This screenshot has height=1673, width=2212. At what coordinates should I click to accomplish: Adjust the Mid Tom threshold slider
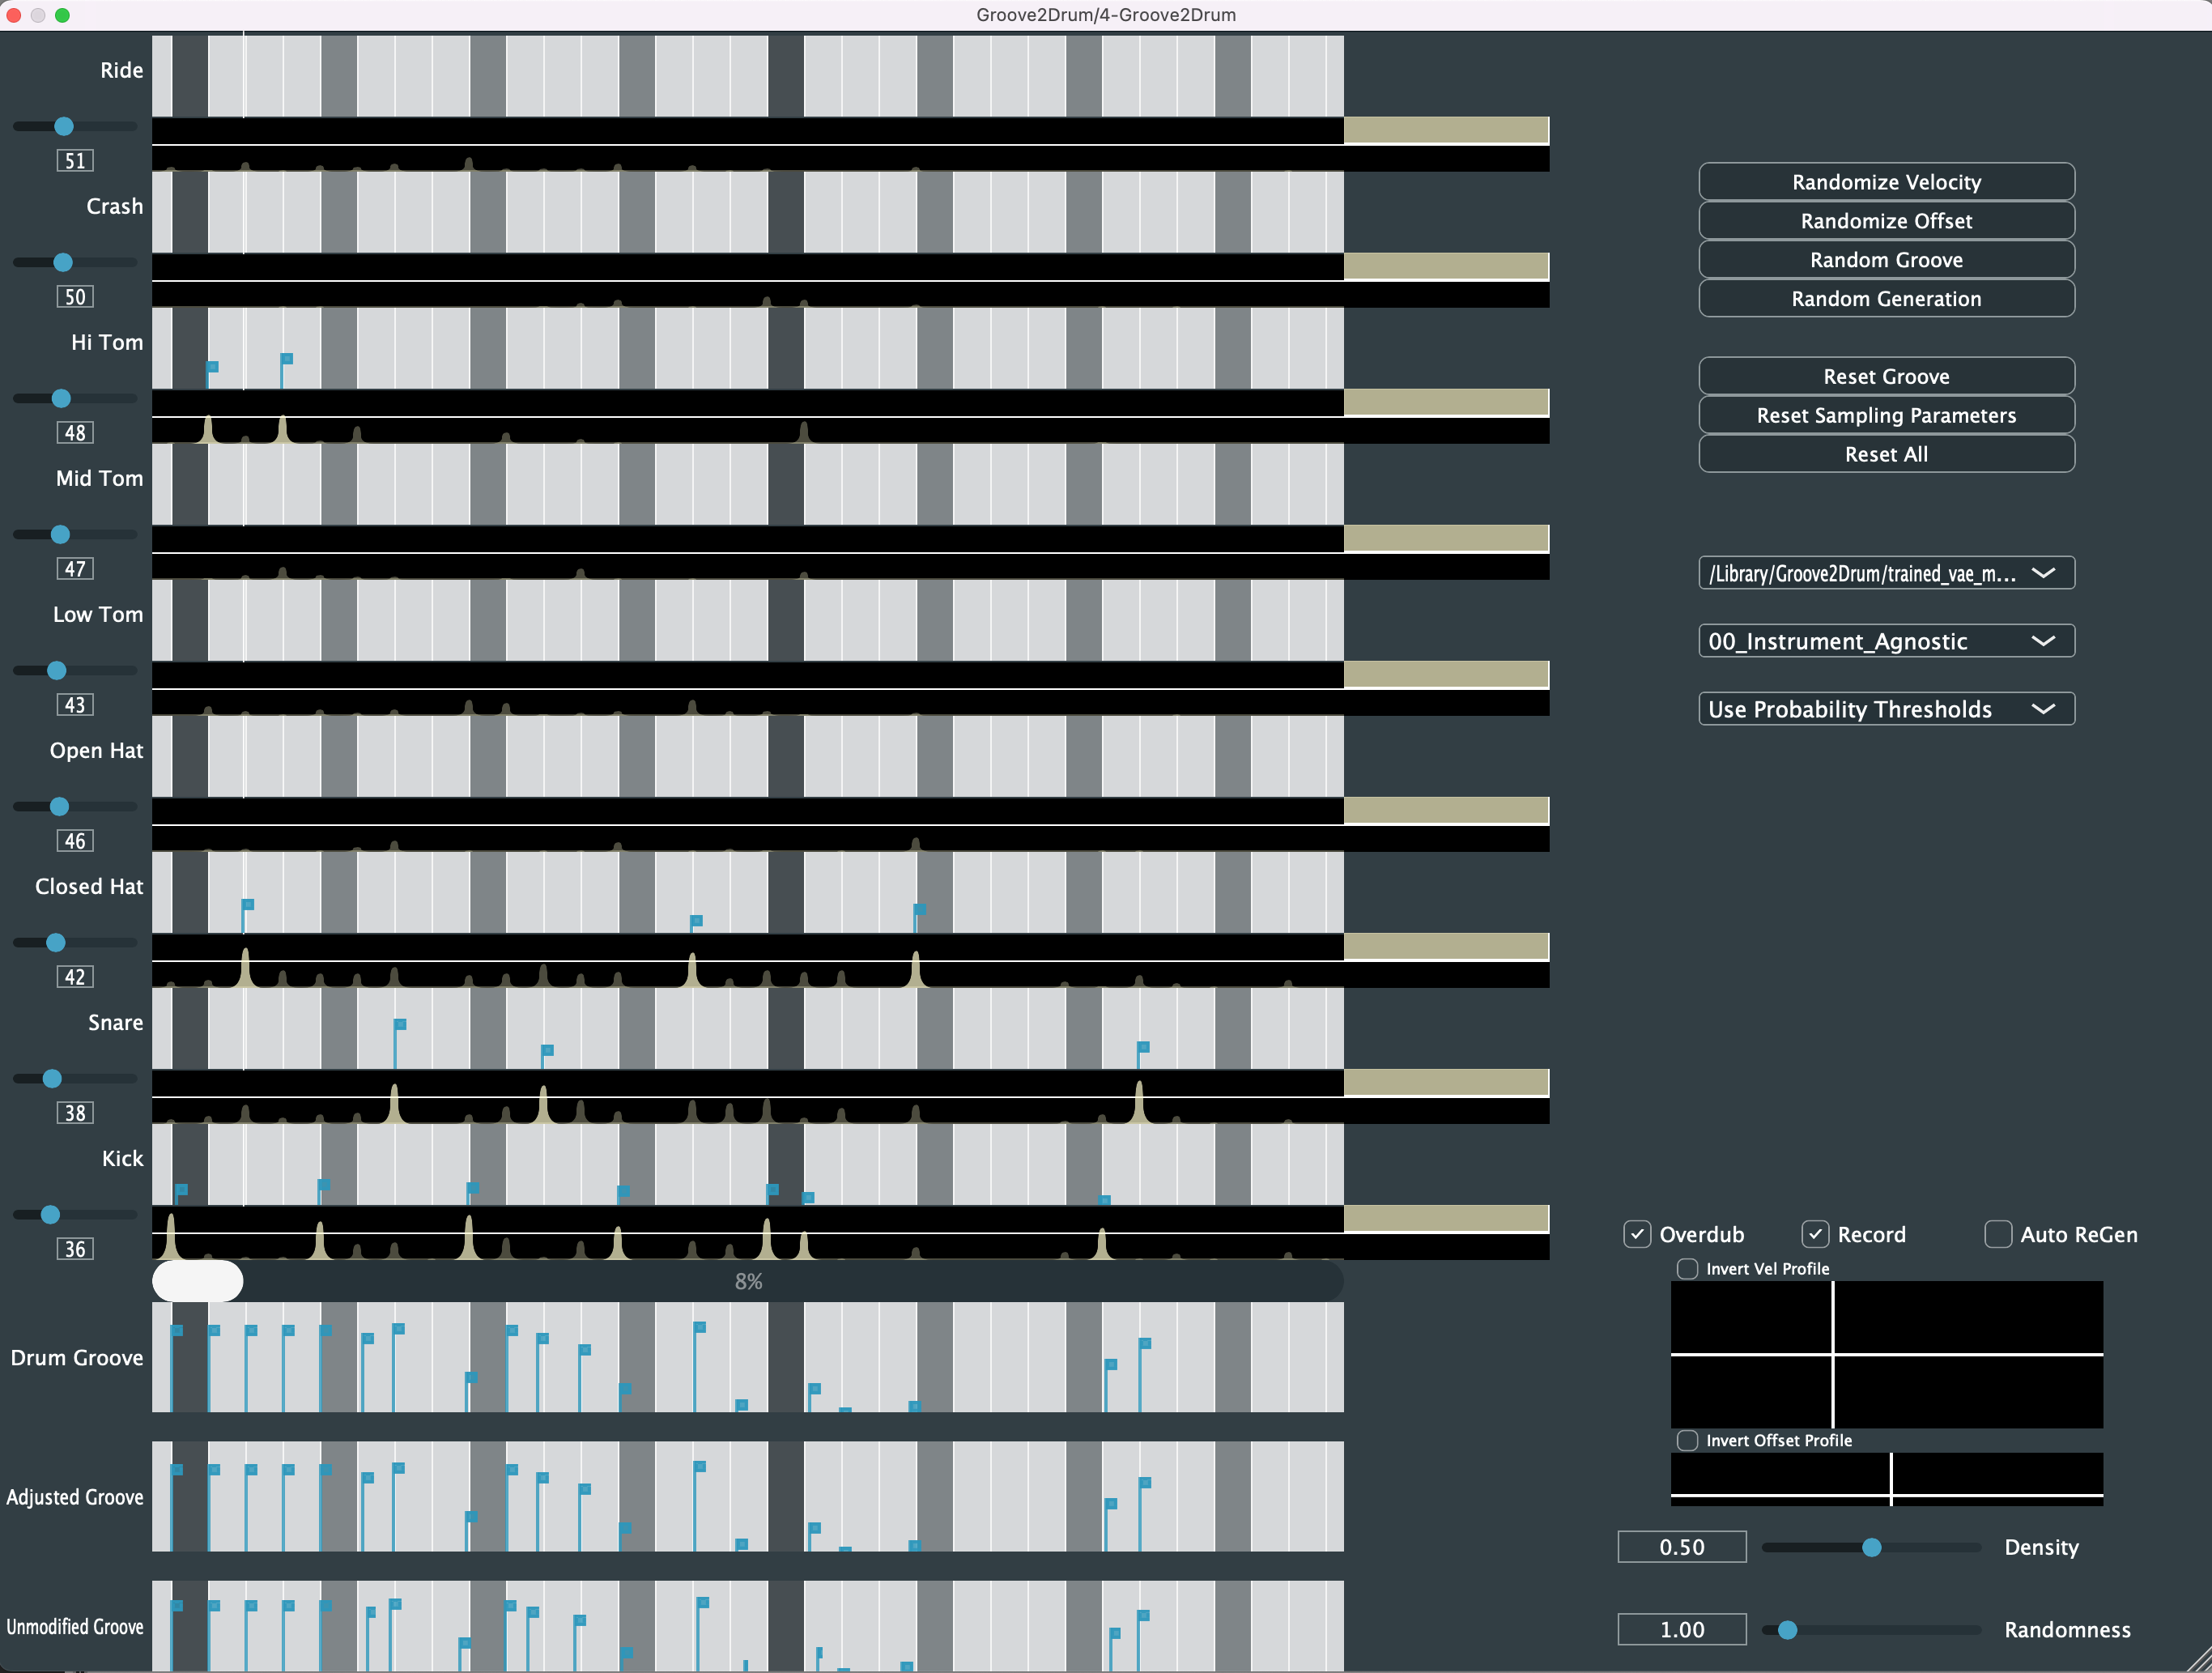click(x=60, y=534)
